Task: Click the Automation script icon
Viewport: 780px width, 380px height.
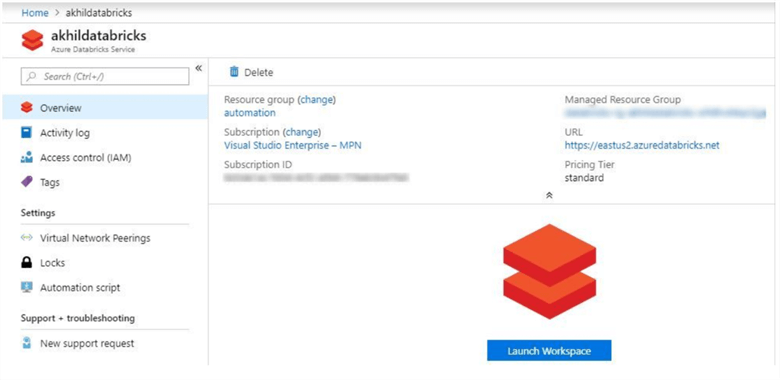Action: [27, 287]
